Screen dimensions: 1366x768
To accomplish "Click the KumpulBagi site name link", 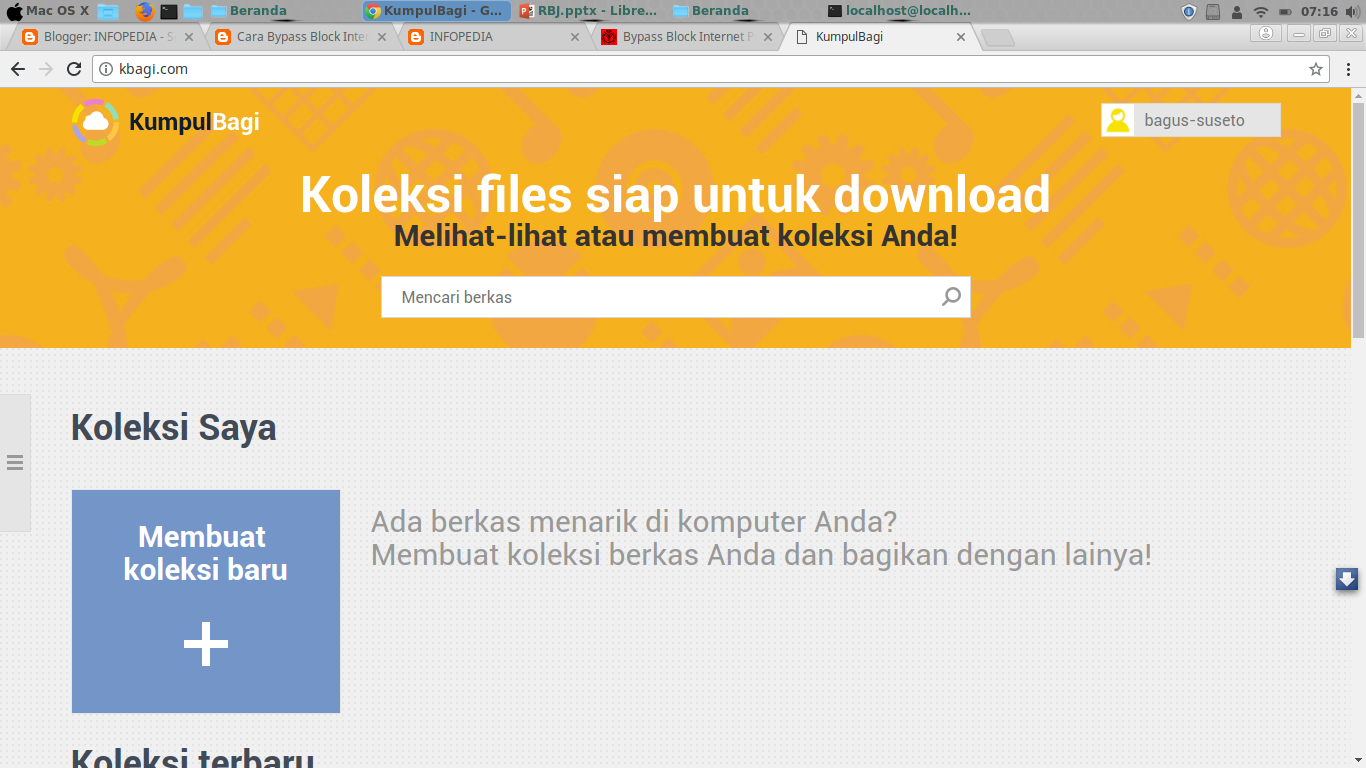I will pyautogui.click(x=194, y=122).
